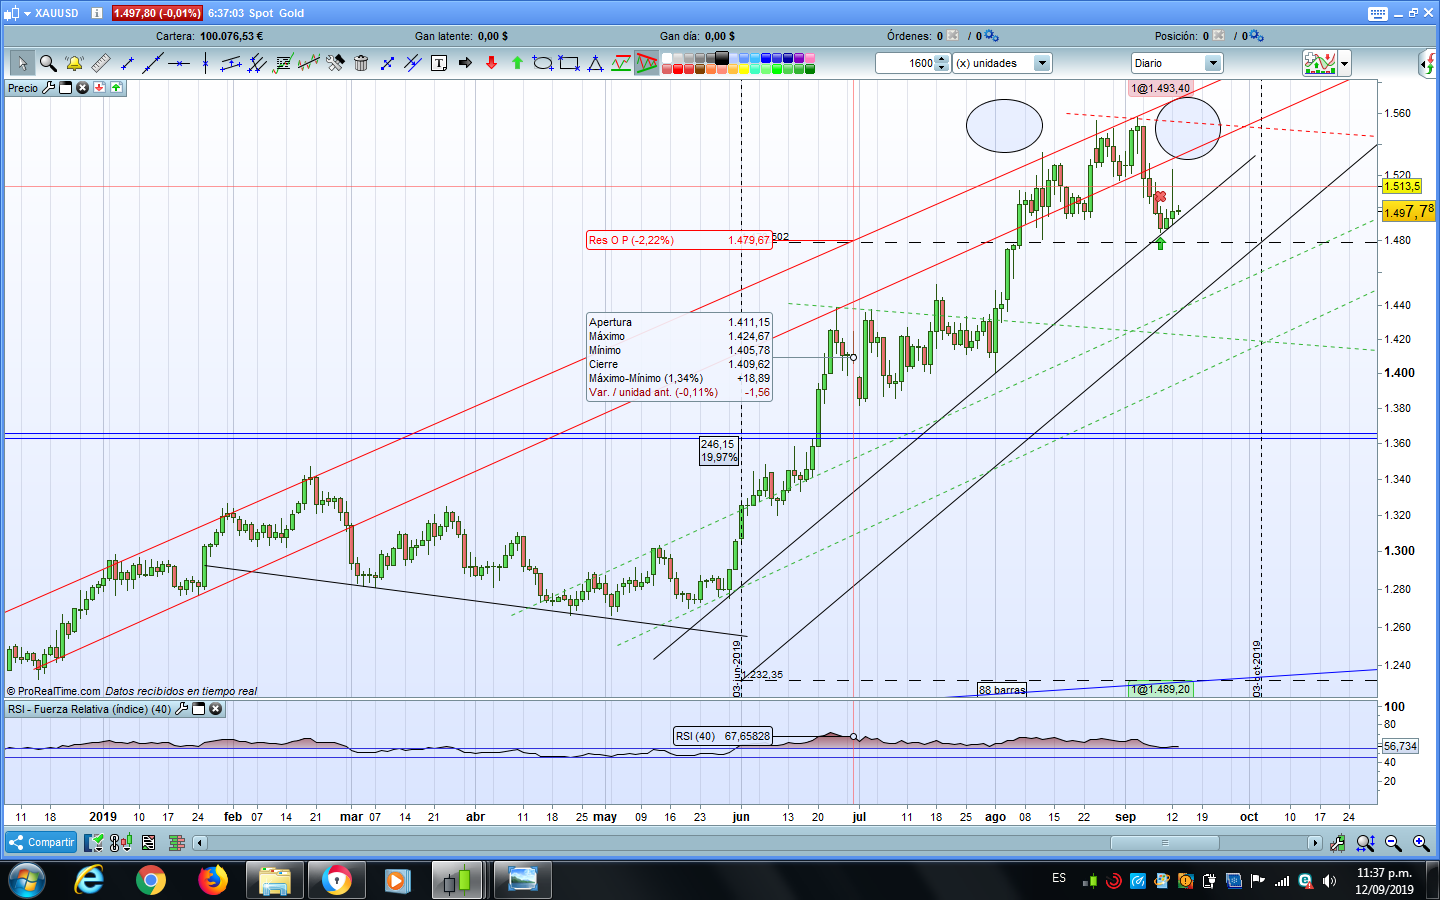Image resolution: width=1440 pixels, height=900 pixels.
Task: Open the unidades quantity type dropdown
Action: pyautogui.click(x=1041, y=63)
